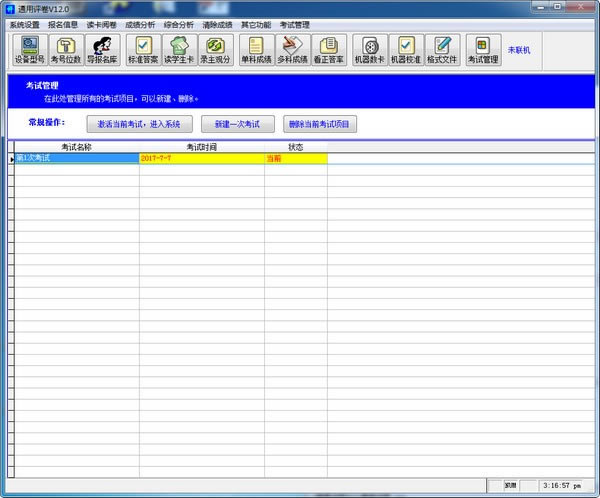The width and height of the screenshot is (600, 498).
Task: Click the 考试时间 column header
Action: (x=201, y=147)
